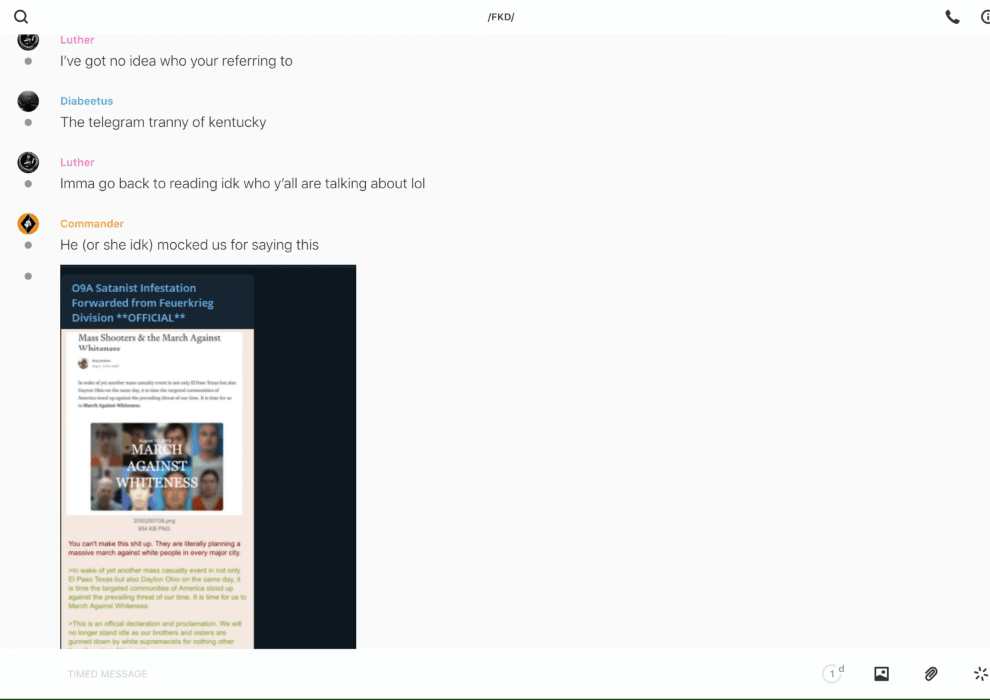The width and height of the screenshot is (990, 700).
Task: Attach a file using the paperclip icon
Action: pos(931,674)
